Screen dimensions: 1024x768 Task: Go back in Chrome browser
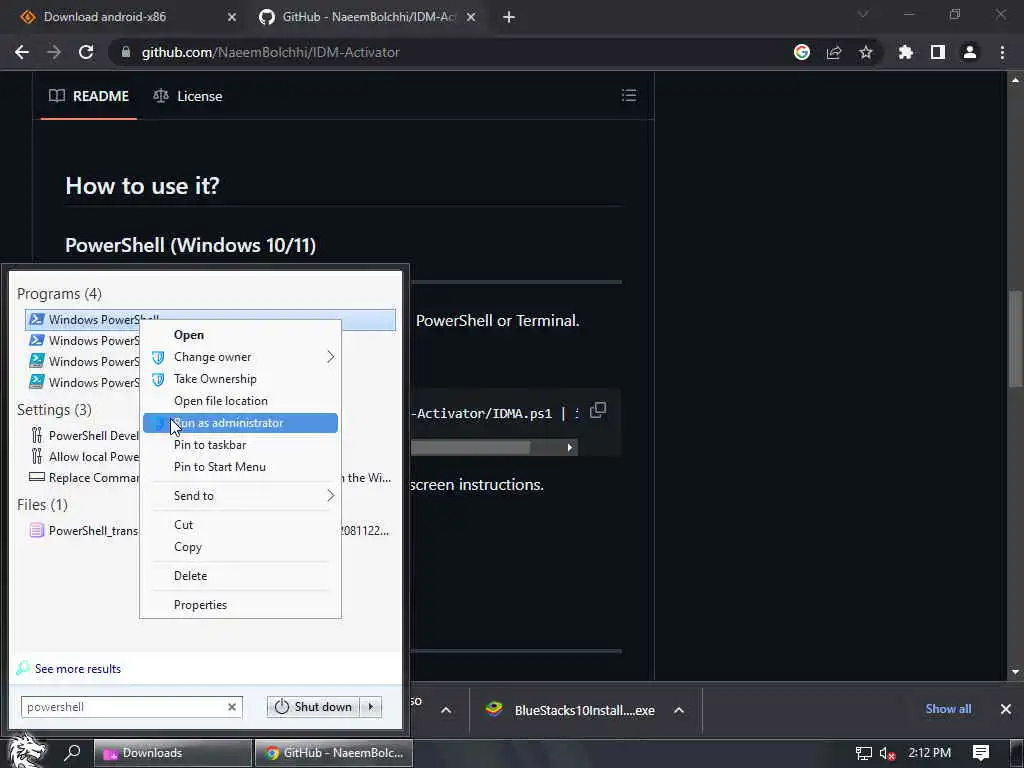pos(22,52)
